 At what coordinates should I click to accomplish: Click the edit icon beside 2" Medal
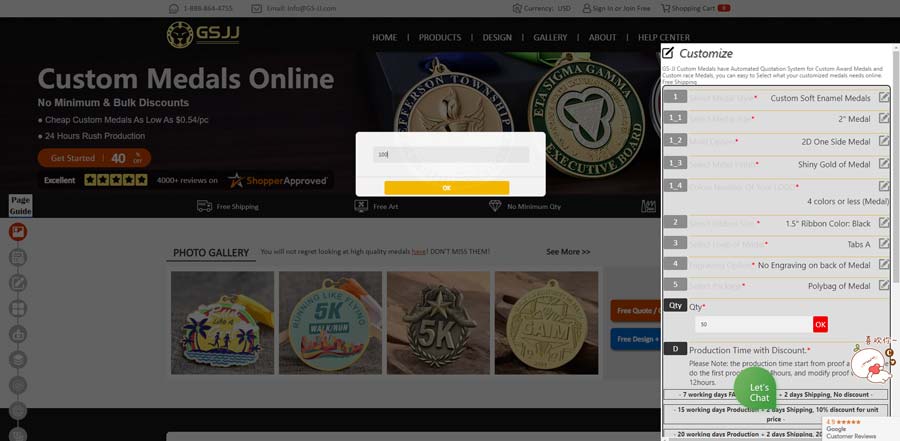[883, 118]
